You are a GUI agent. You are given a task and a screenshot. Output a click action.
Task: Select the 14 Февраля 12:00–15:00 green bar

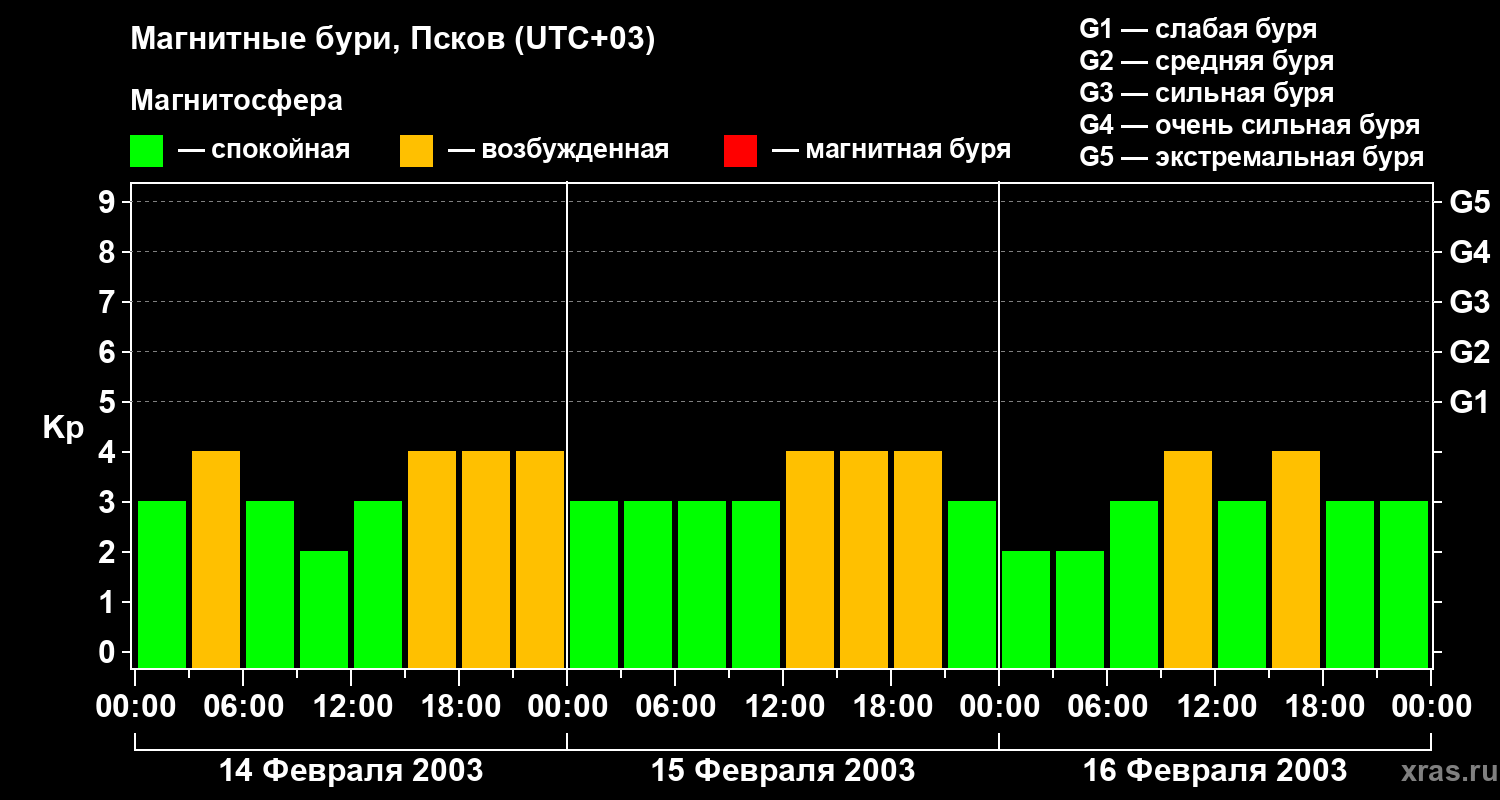pyautogui.click(x=378, y=584)
